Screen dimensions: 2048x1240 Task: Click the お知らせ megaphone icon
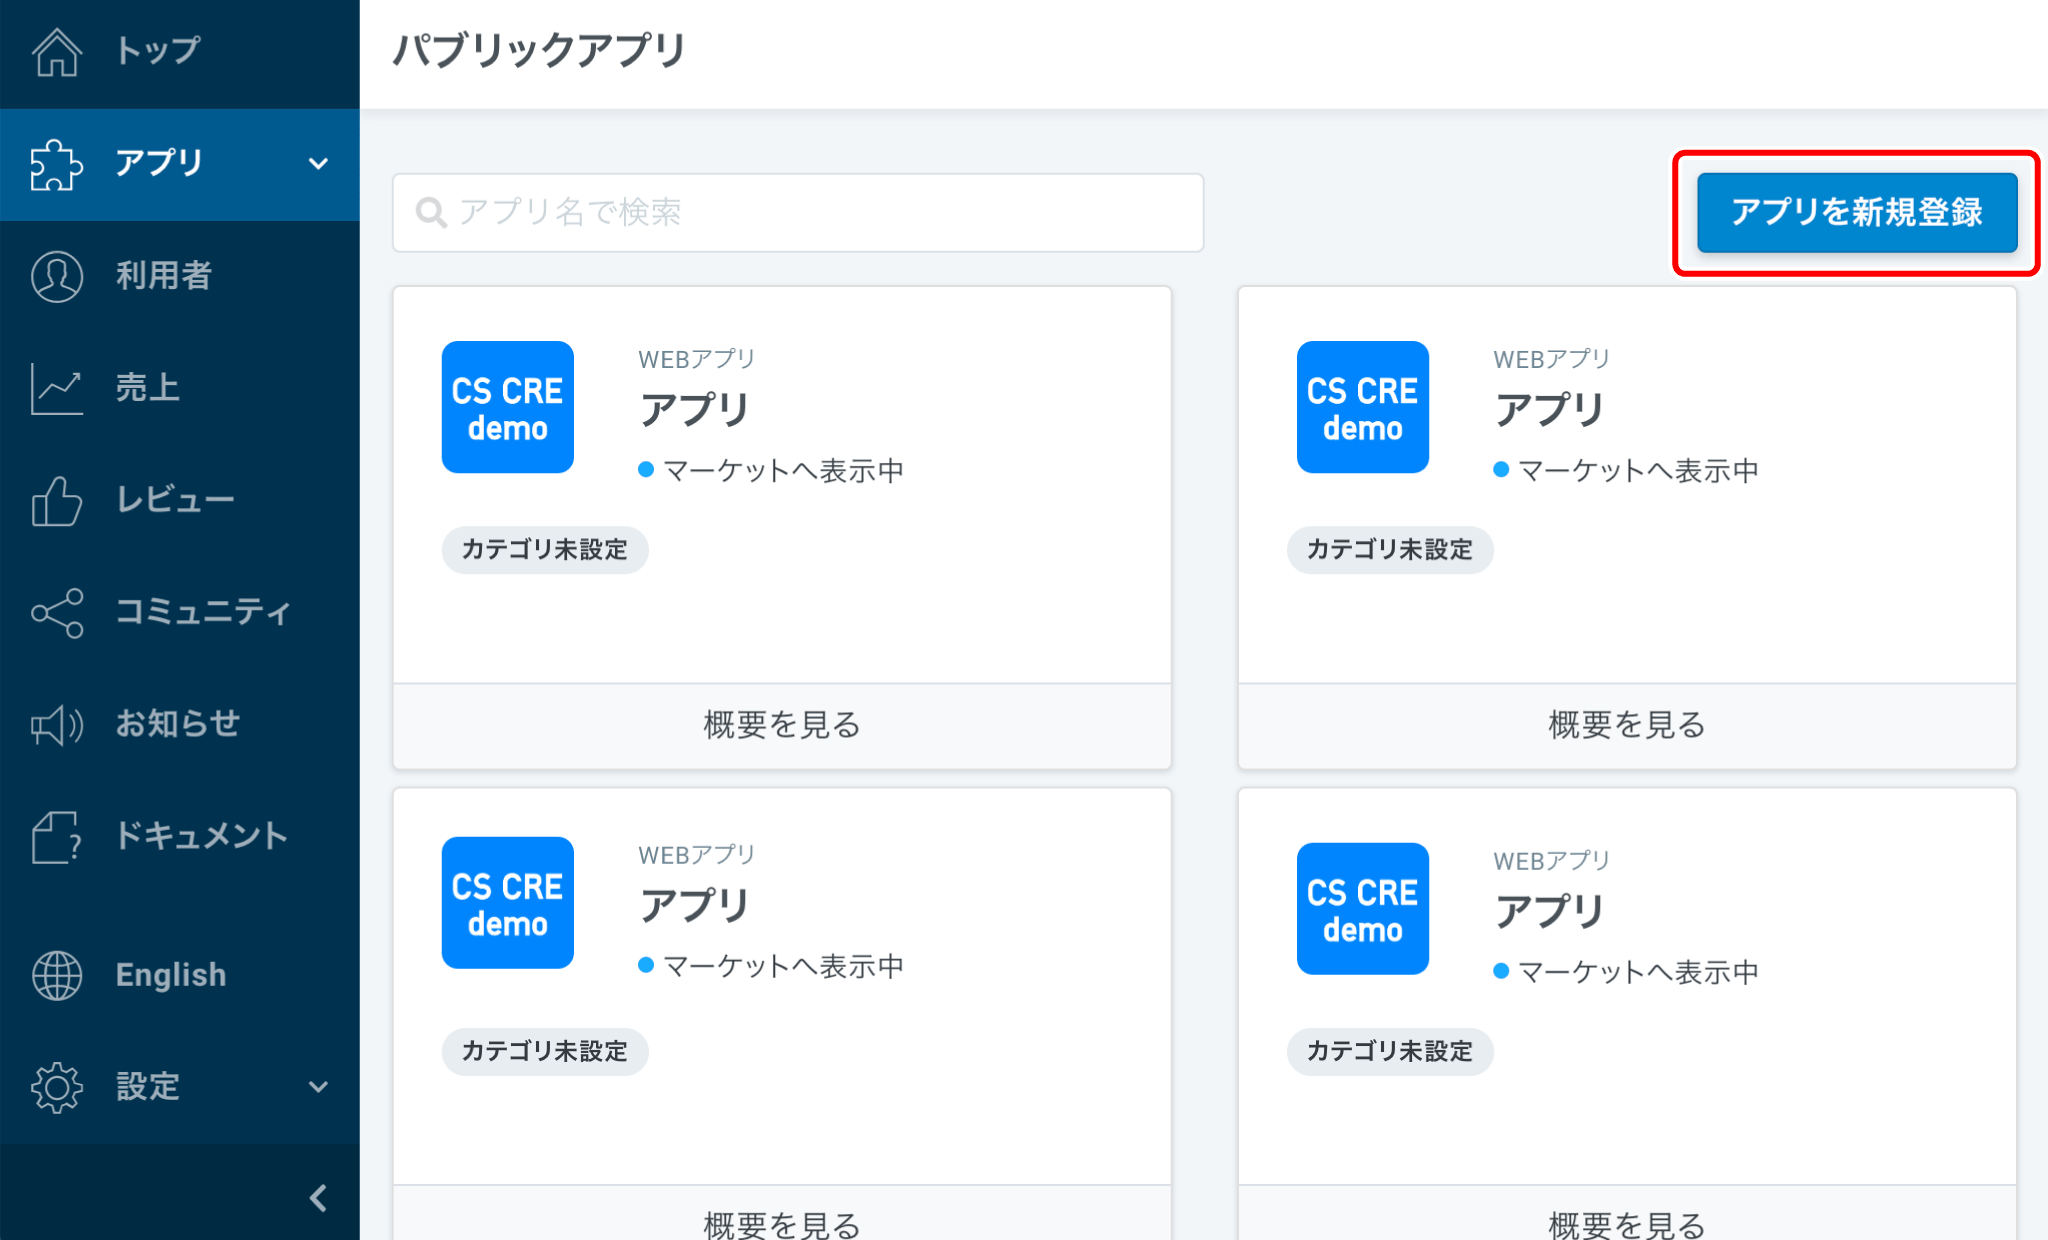pos(57,725)
